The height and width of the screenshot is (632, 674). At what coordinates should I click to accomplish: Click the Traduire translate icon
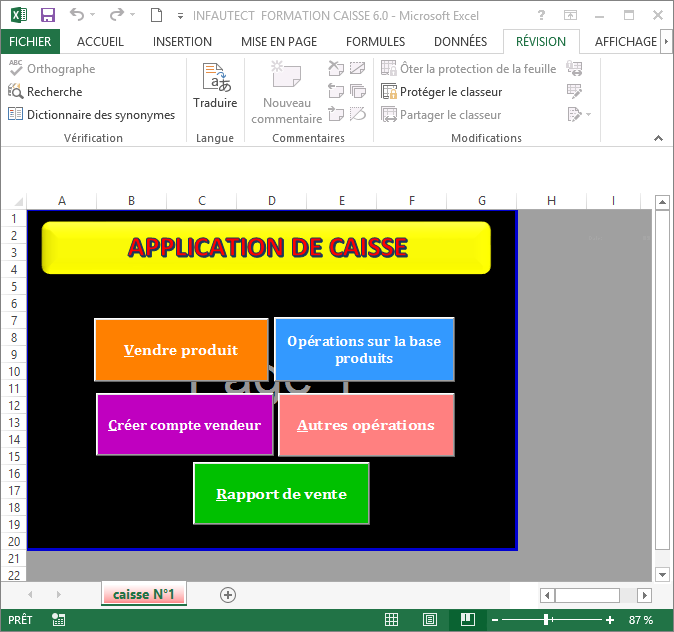215,85
